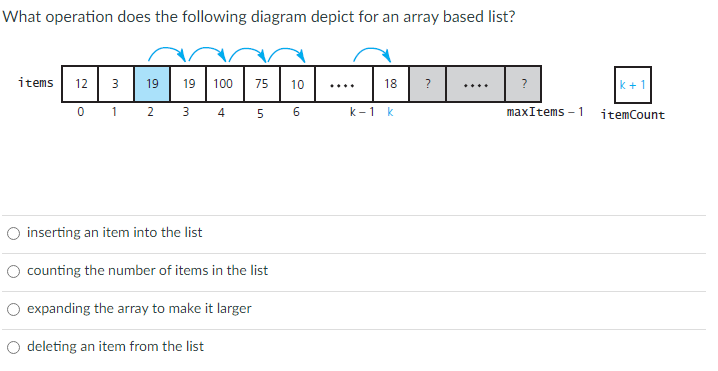Click the "items" array label

[36, 83]
